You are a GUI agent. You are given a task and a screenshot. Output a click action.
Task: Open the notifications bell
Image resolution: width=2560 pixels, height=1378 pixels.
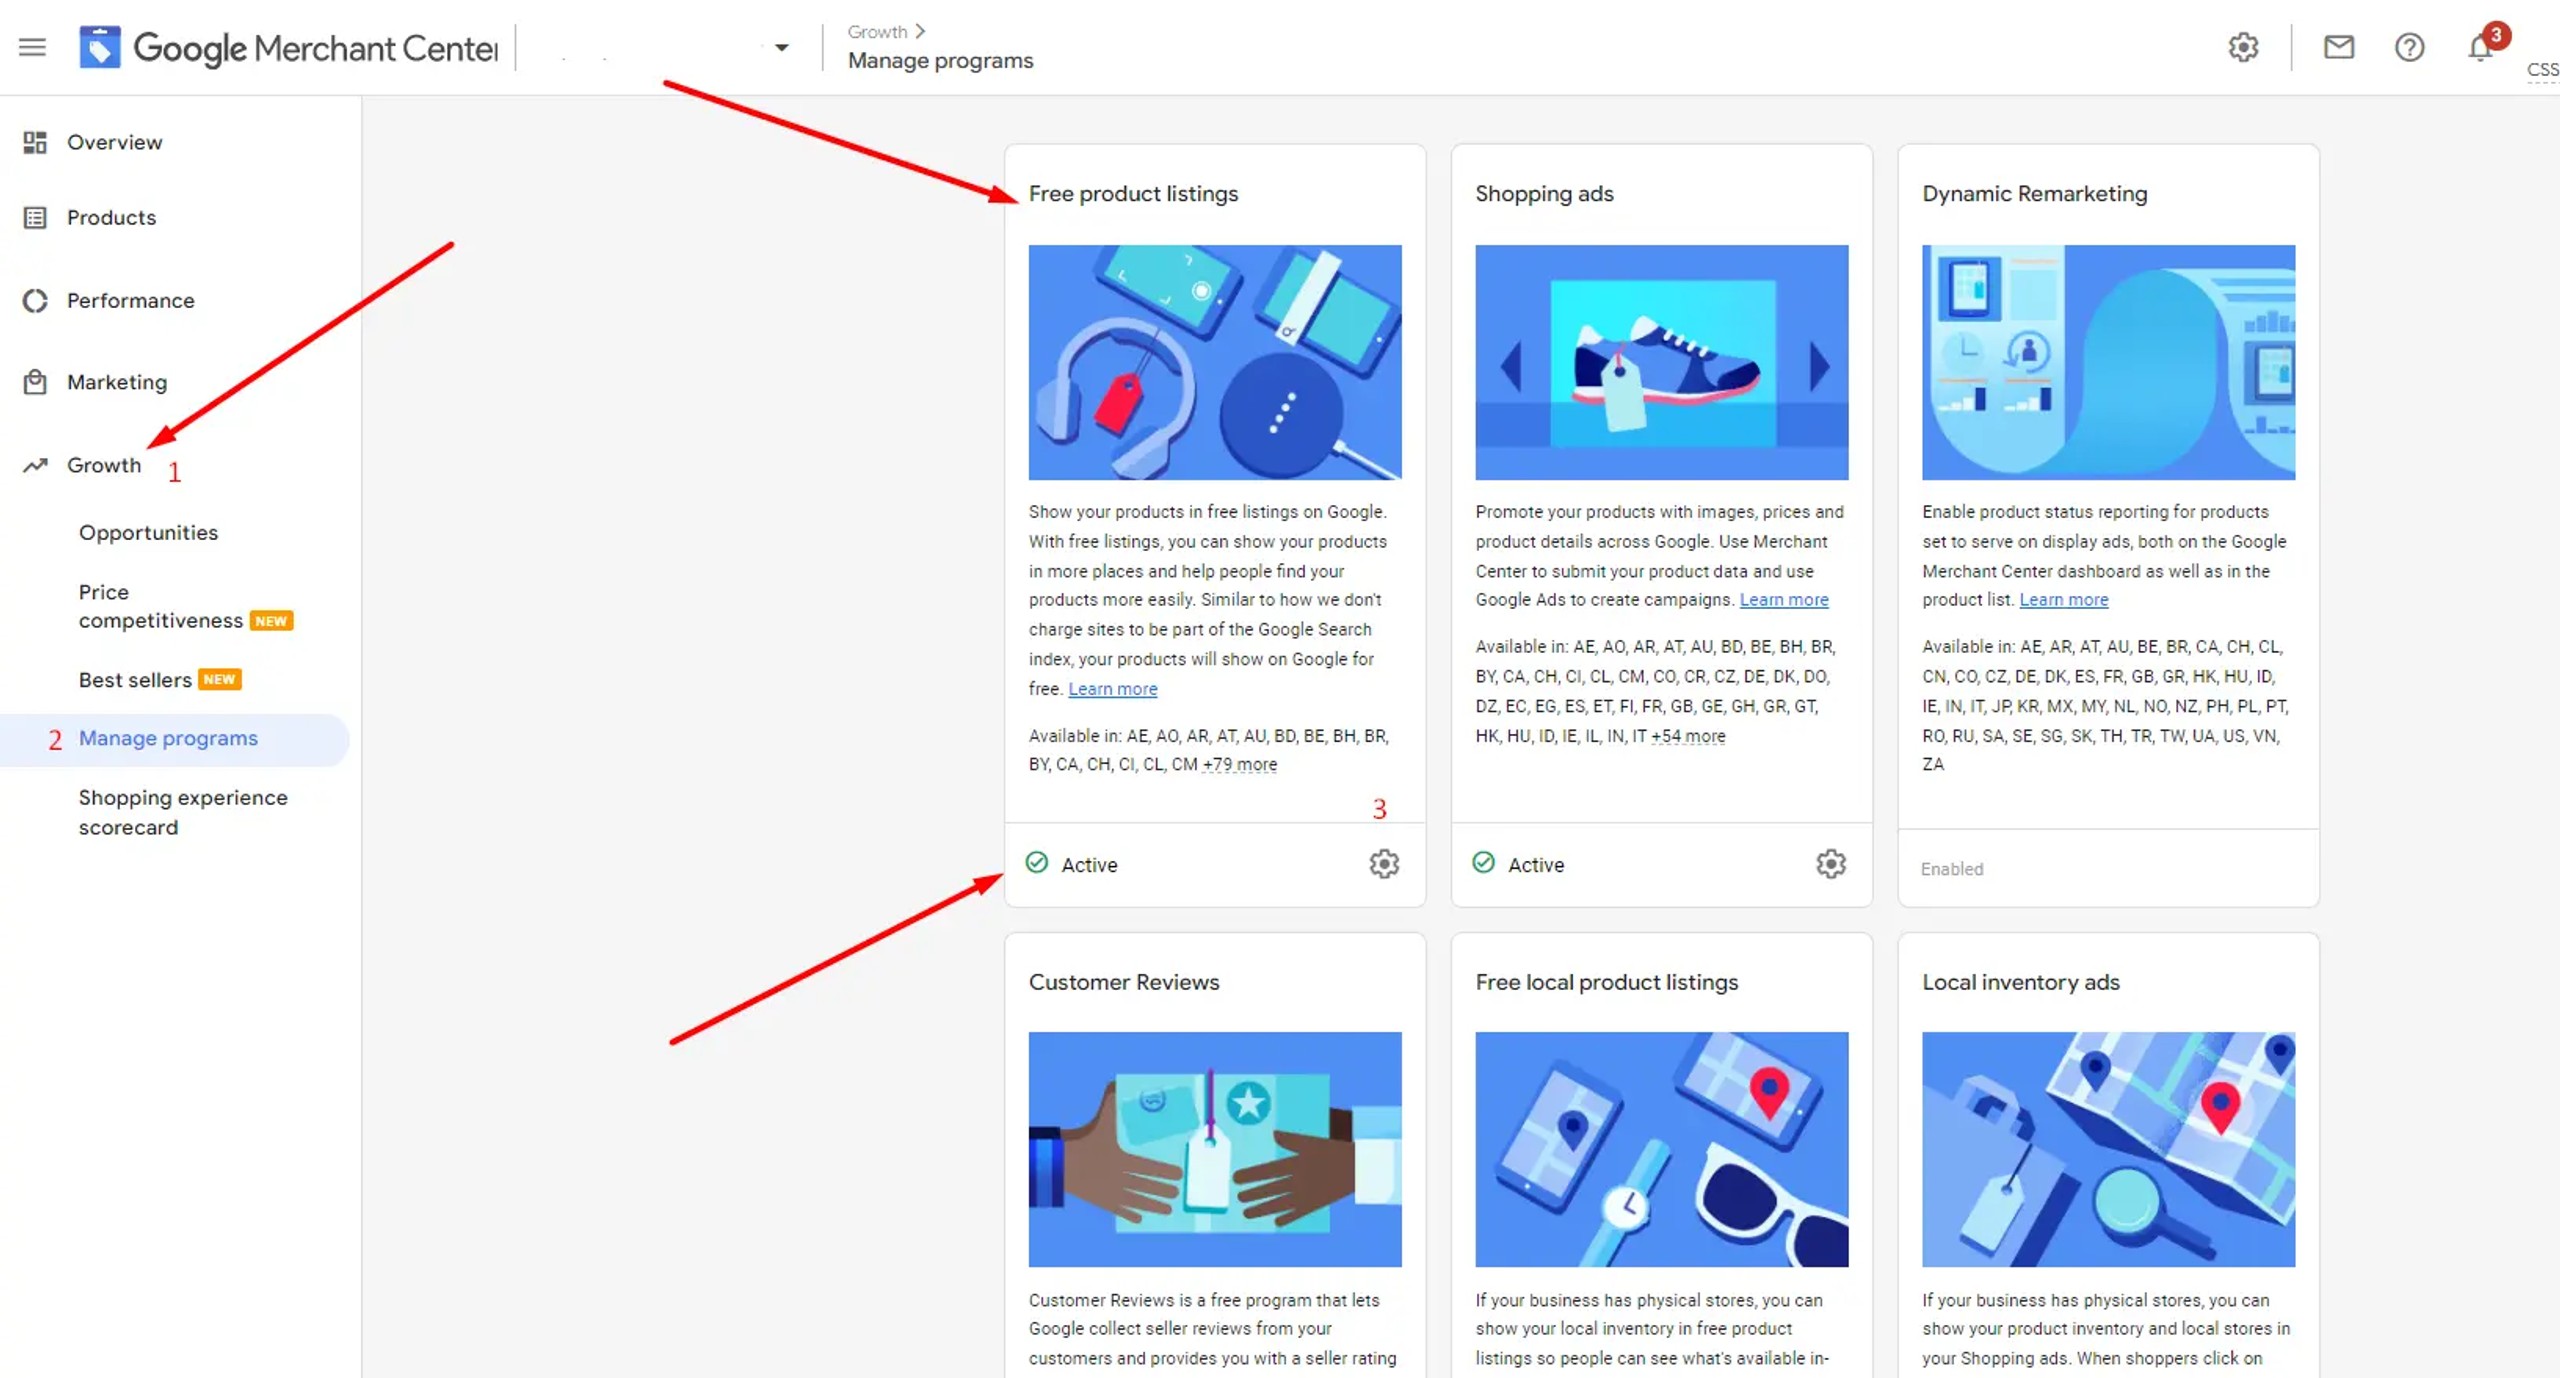2480,47
